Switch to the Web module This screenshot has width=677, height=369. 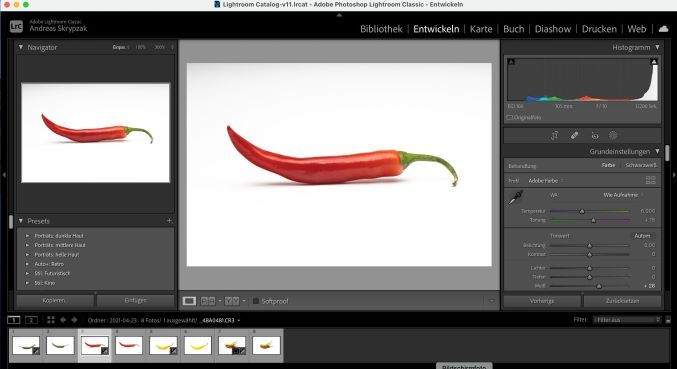(x=636, y=29)
